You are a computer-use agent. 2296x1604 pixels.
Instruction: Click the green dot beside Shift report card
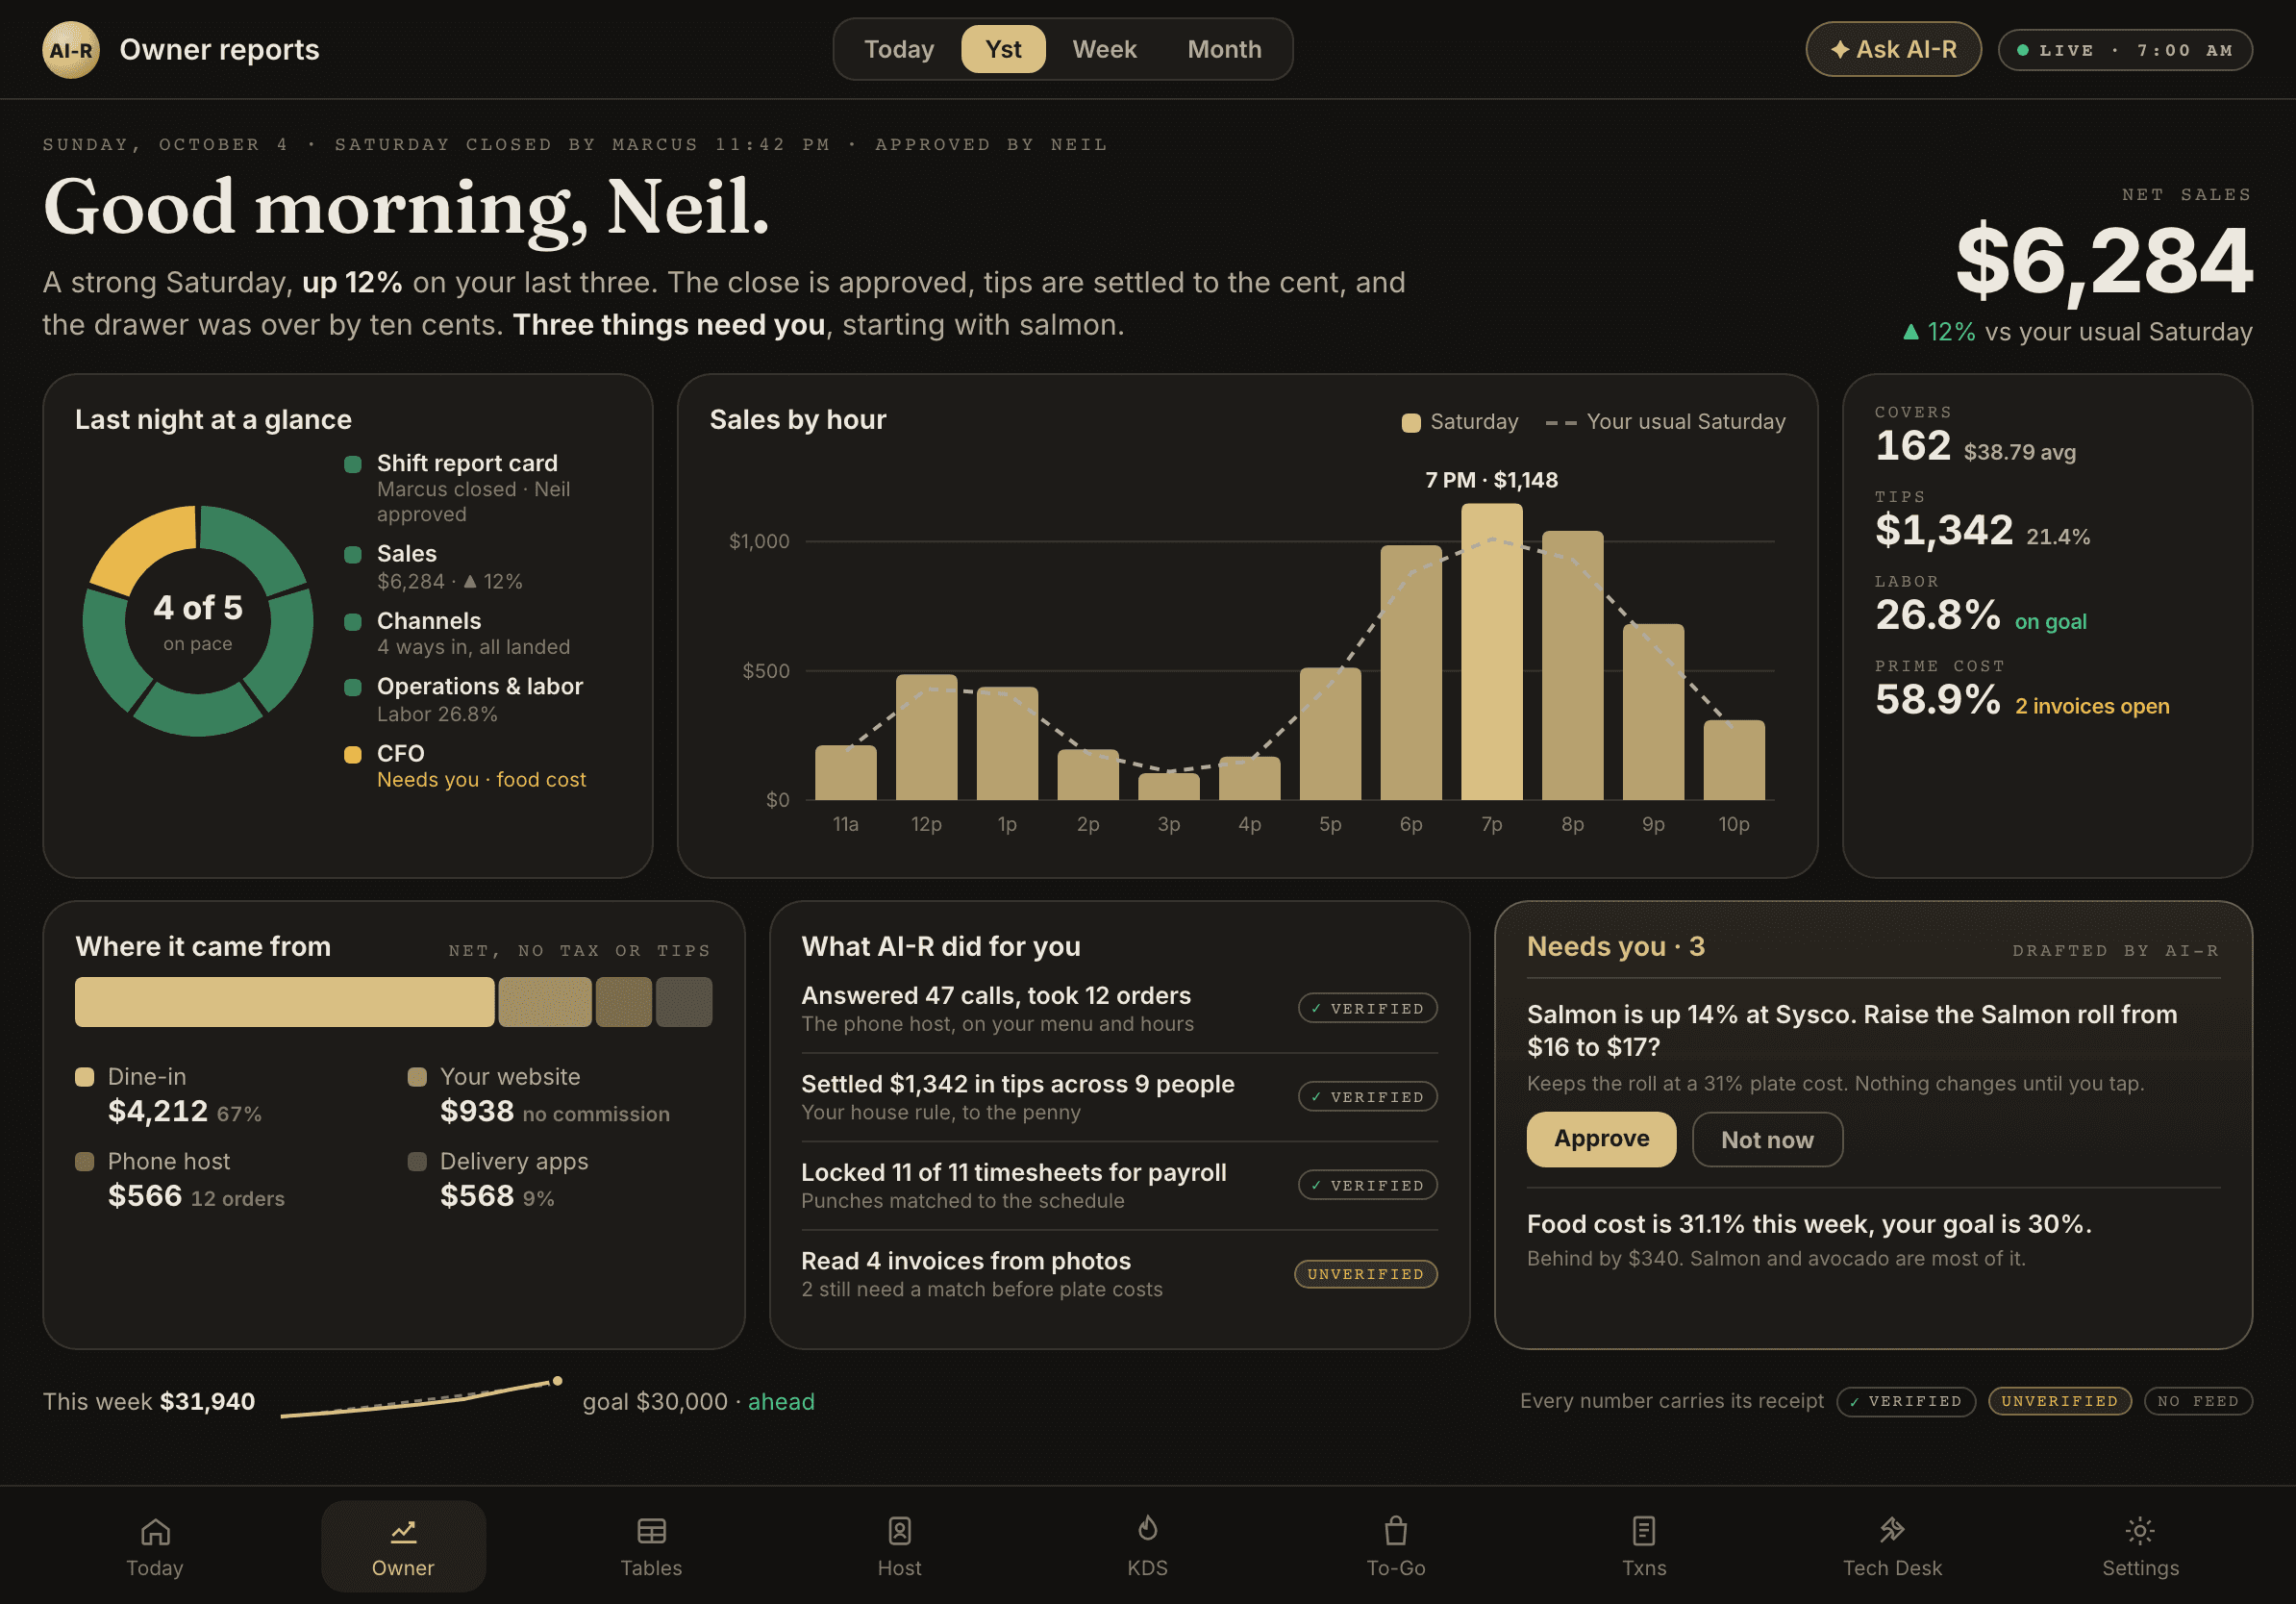pos(352,464)
